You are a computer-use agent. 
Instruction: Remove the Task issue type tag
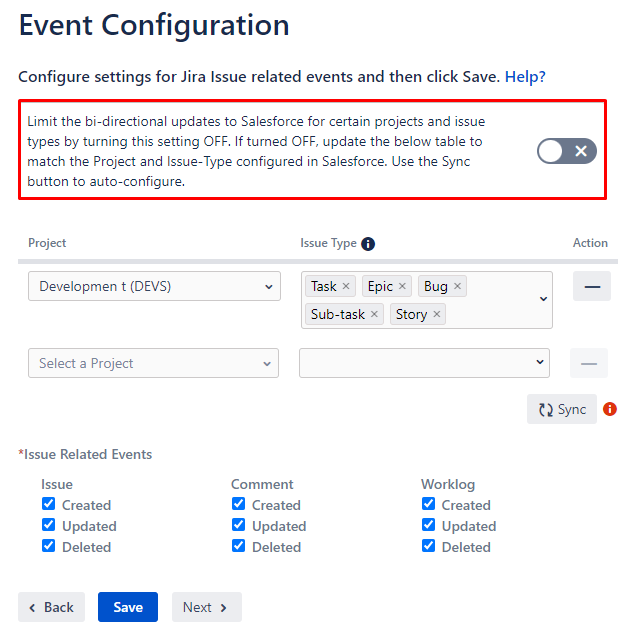[346, 286]
